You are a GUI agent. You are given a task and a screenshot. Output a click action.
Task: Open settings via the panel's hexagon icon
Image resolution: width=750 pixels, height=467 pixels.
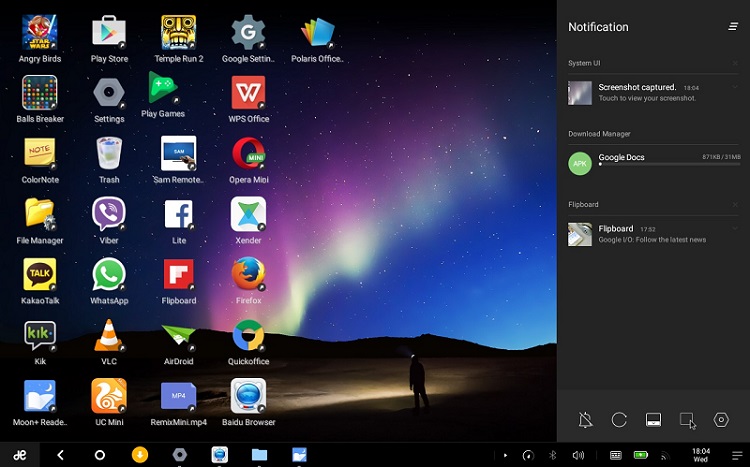[x=721, y=420]
